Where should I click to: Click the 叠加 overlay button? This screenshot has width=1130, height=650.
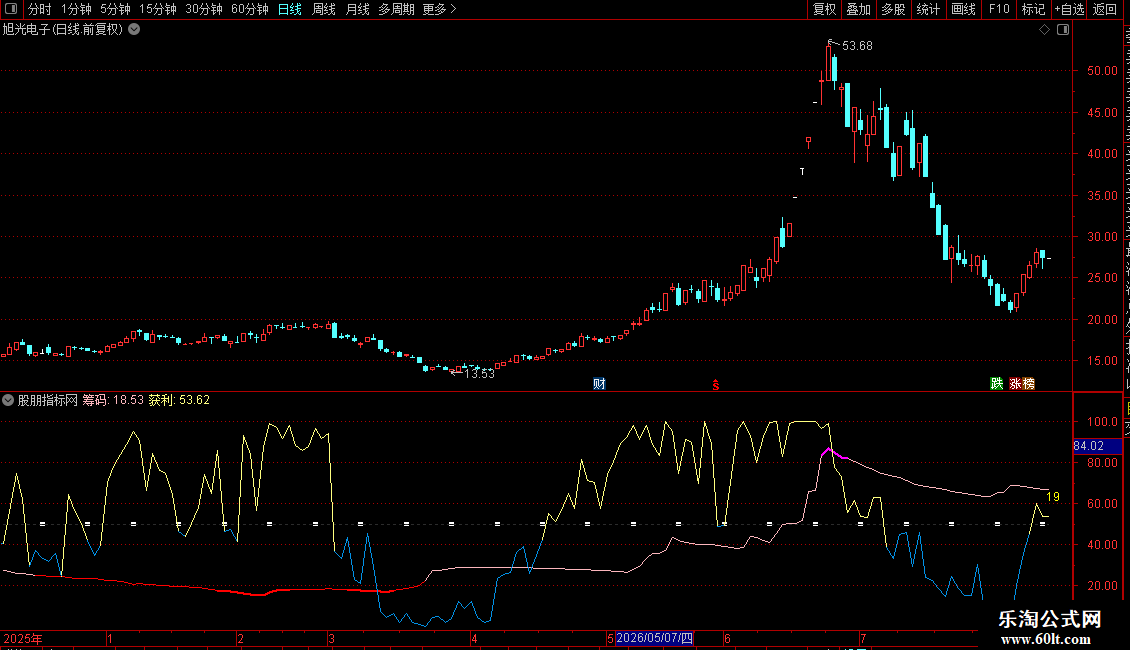pos(858,9)
